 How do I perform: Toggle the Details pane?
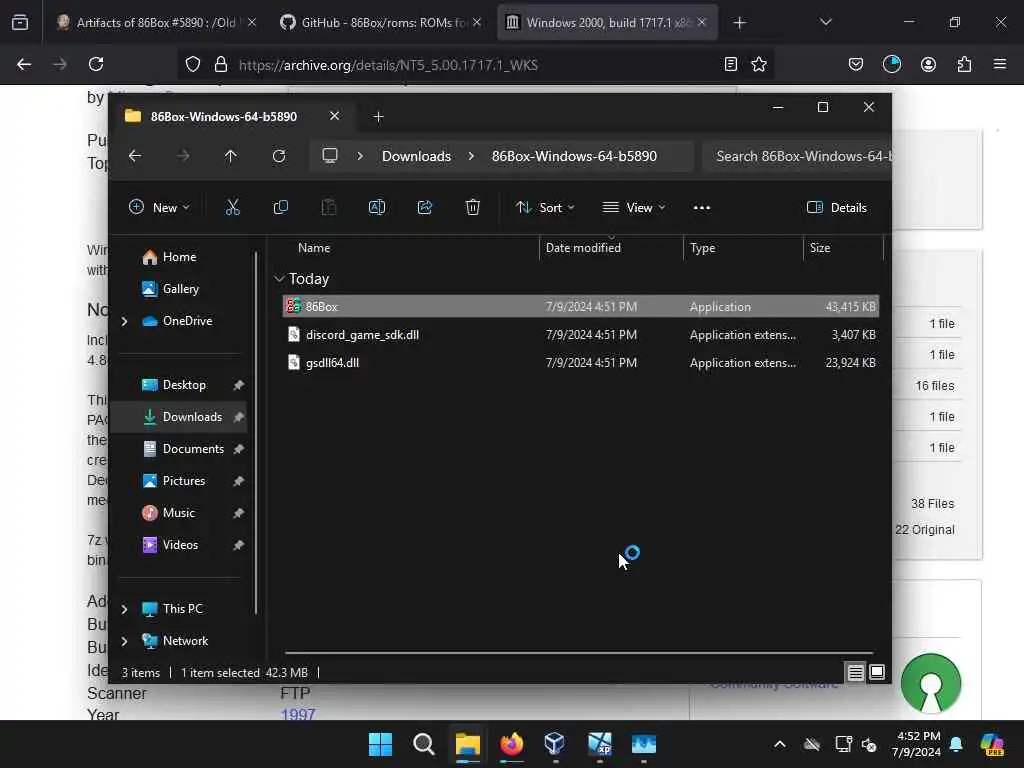(x=837, y=208)
